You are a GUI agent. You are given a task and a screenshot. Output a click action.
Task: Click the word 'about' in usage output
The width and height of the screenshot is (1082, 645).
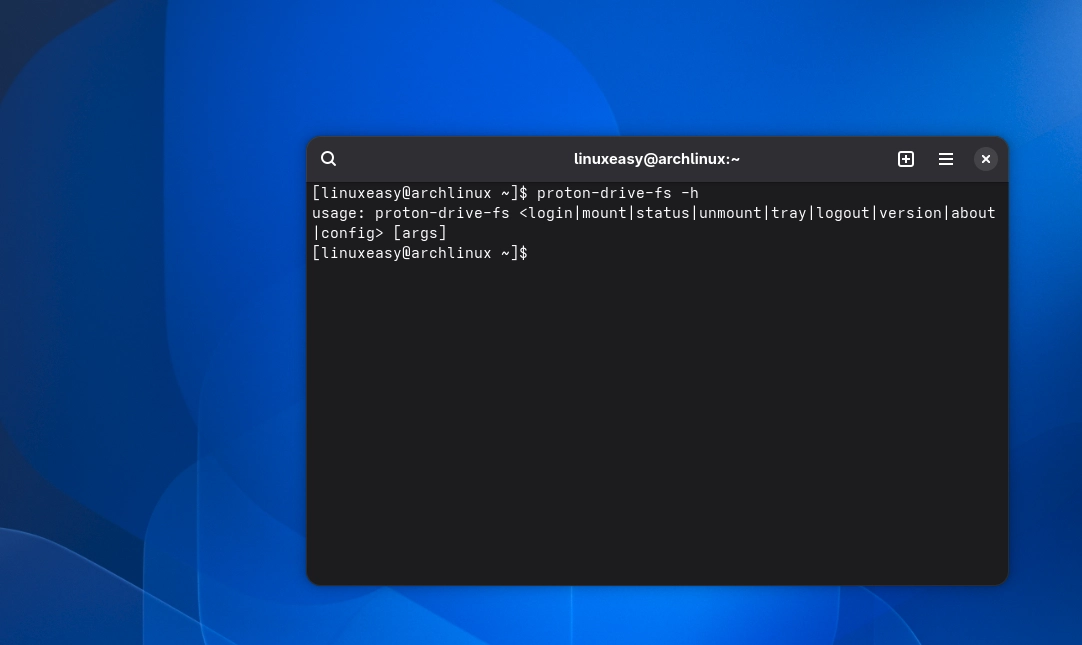[x=973, y=213]
